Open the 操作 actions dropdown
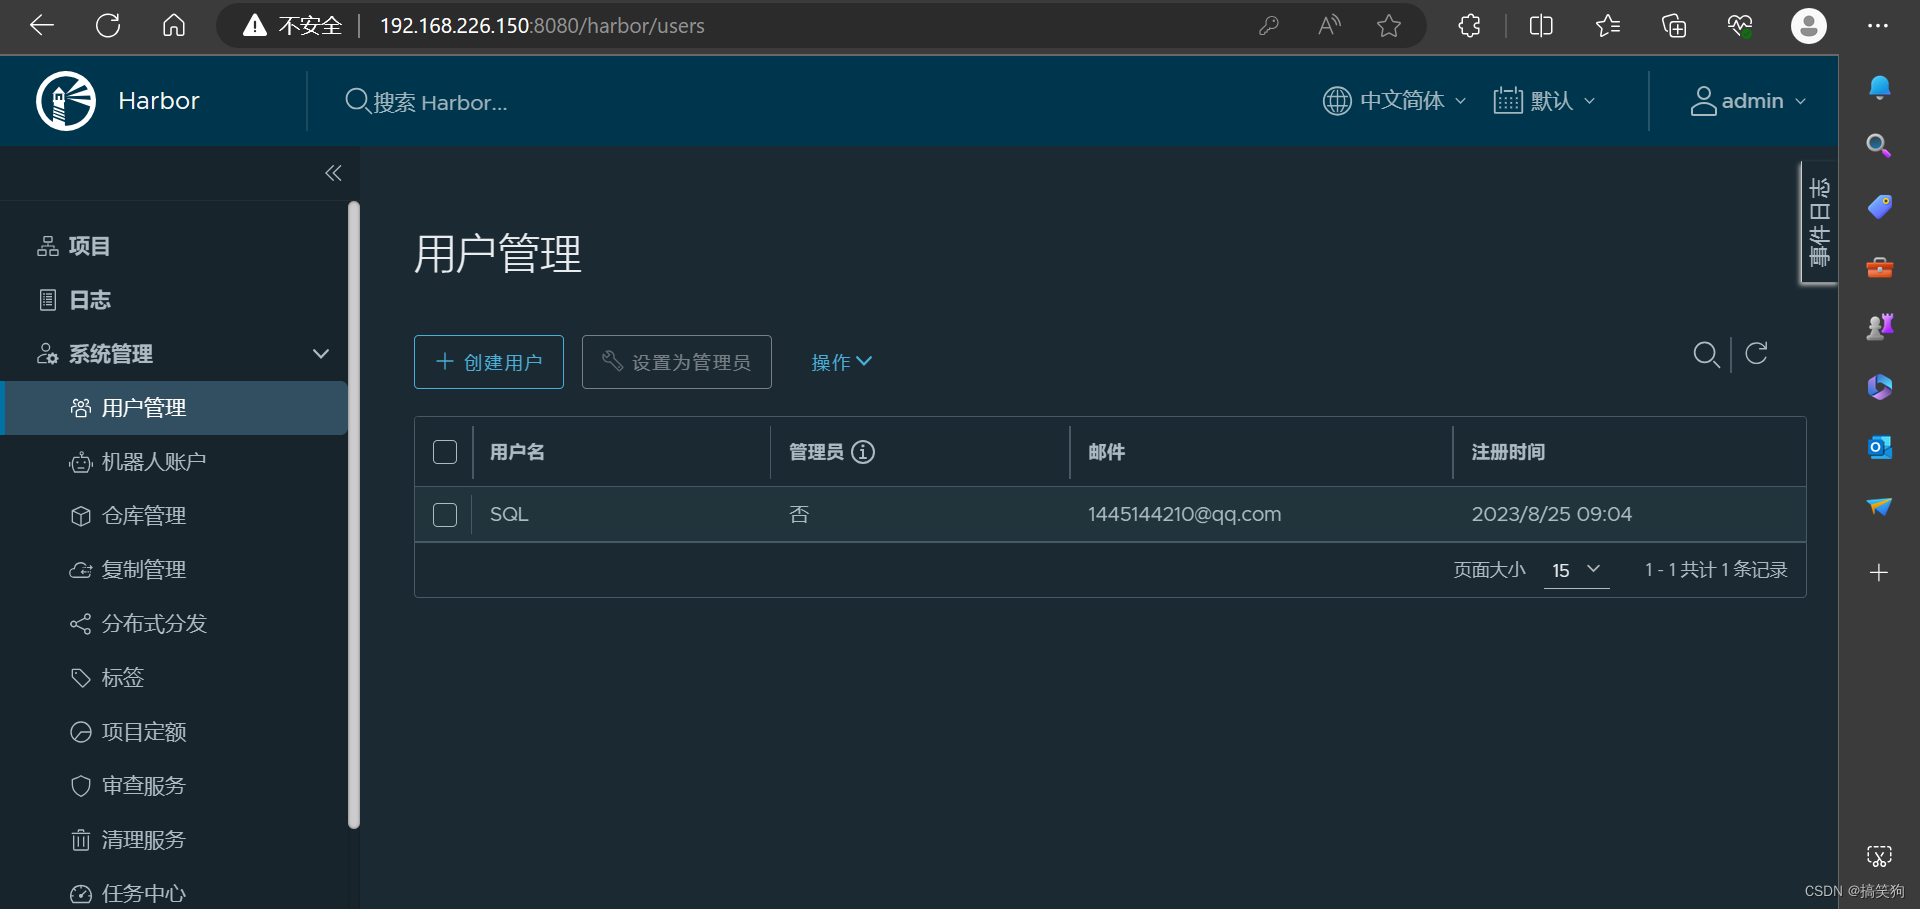Image resolution: width=1920 pixels, height=909 pixels. [x=841, y=362]
